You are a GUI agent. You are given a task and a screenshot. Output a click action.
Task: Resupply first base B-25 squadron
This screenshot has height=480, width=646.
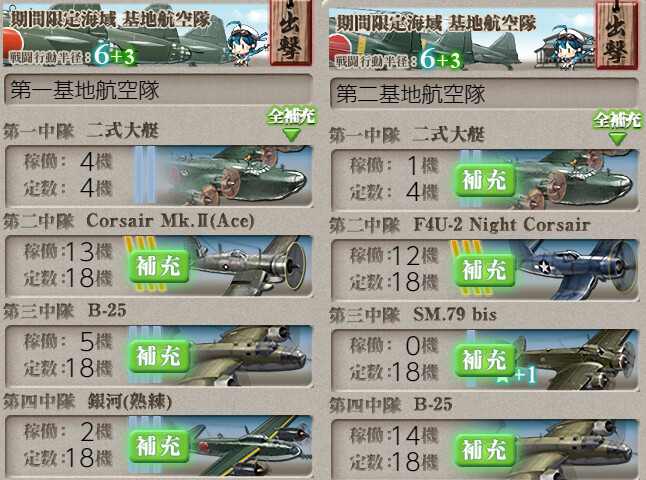click(159, 356)
